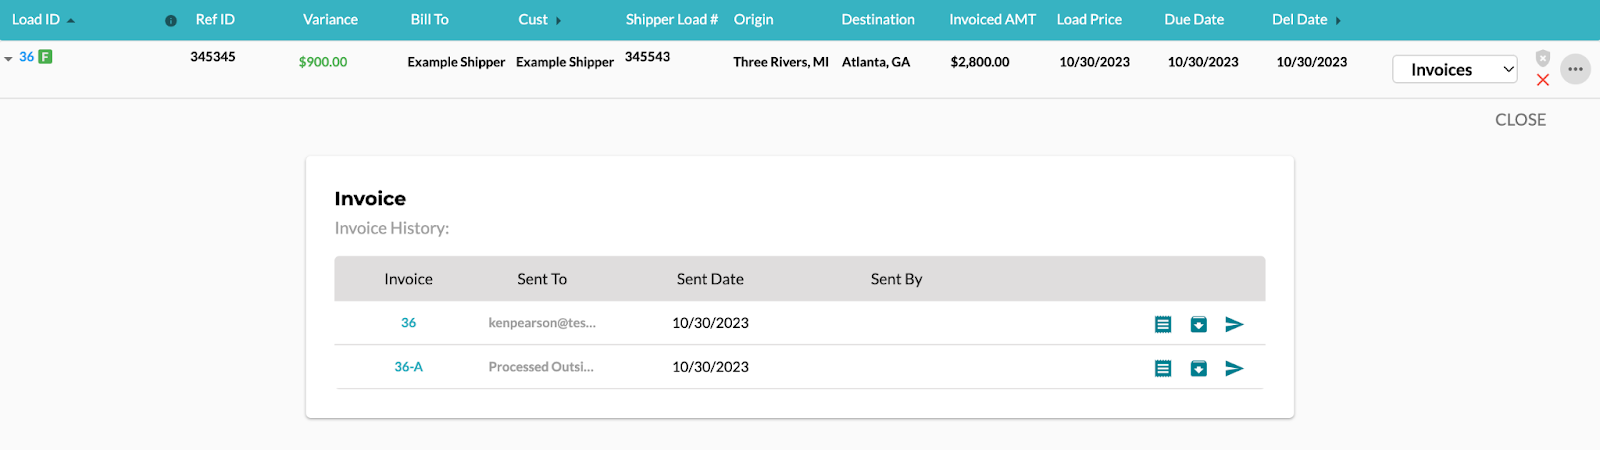The width and height of the screenshot is (1600, 450).
Task: Click the sent date of invoice 36-A
Action: pos(710,367)
